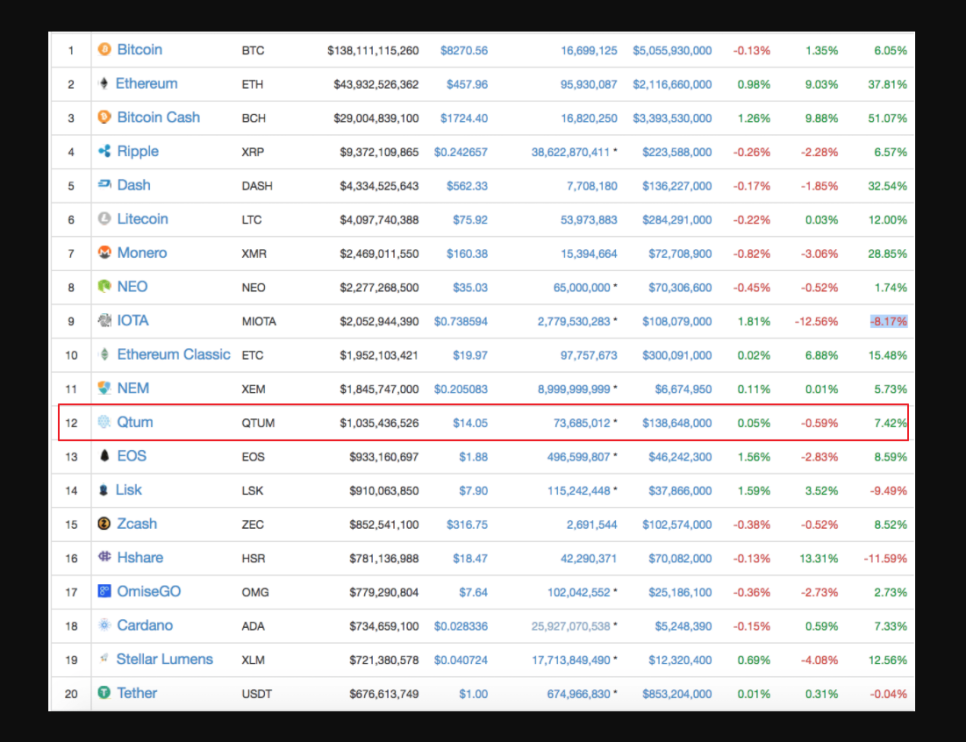Viewport: 966px width, 742px height.
Task: Click the NEM shield logo icon
Action: point(105,388)
